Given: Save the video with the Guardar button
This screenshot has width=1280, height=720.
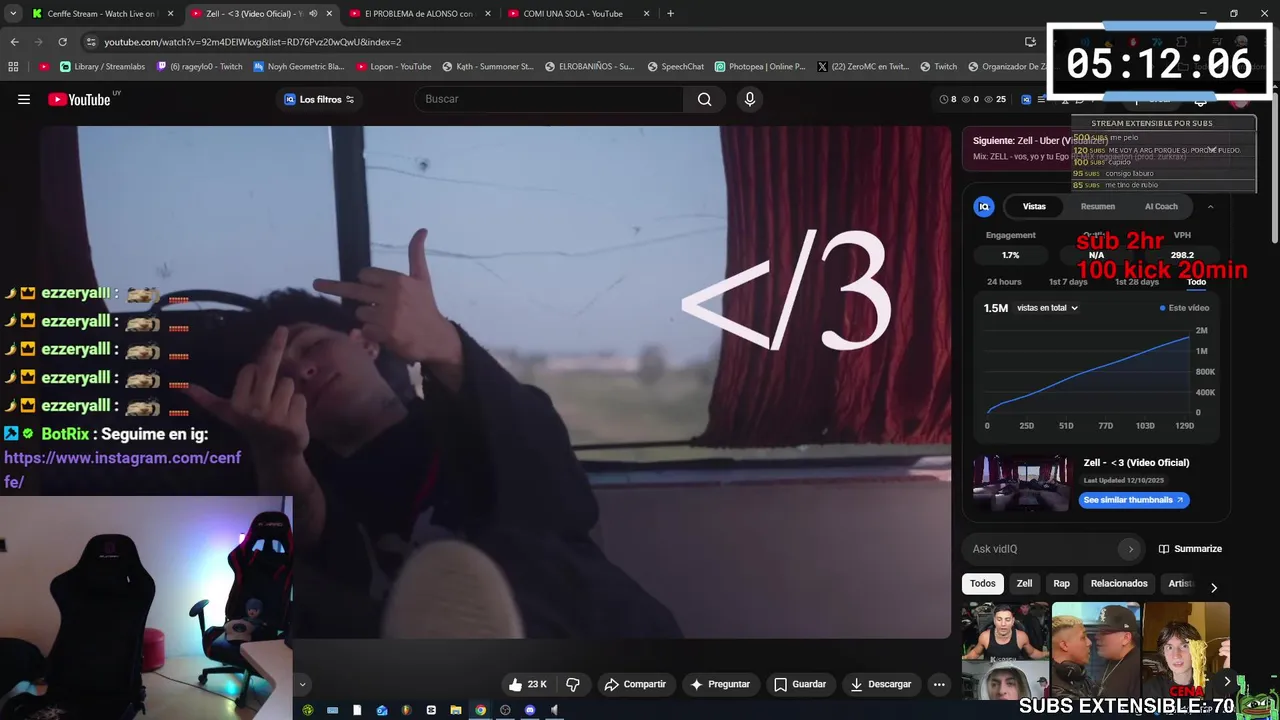Looking at the screenshot, I should 800,684.
